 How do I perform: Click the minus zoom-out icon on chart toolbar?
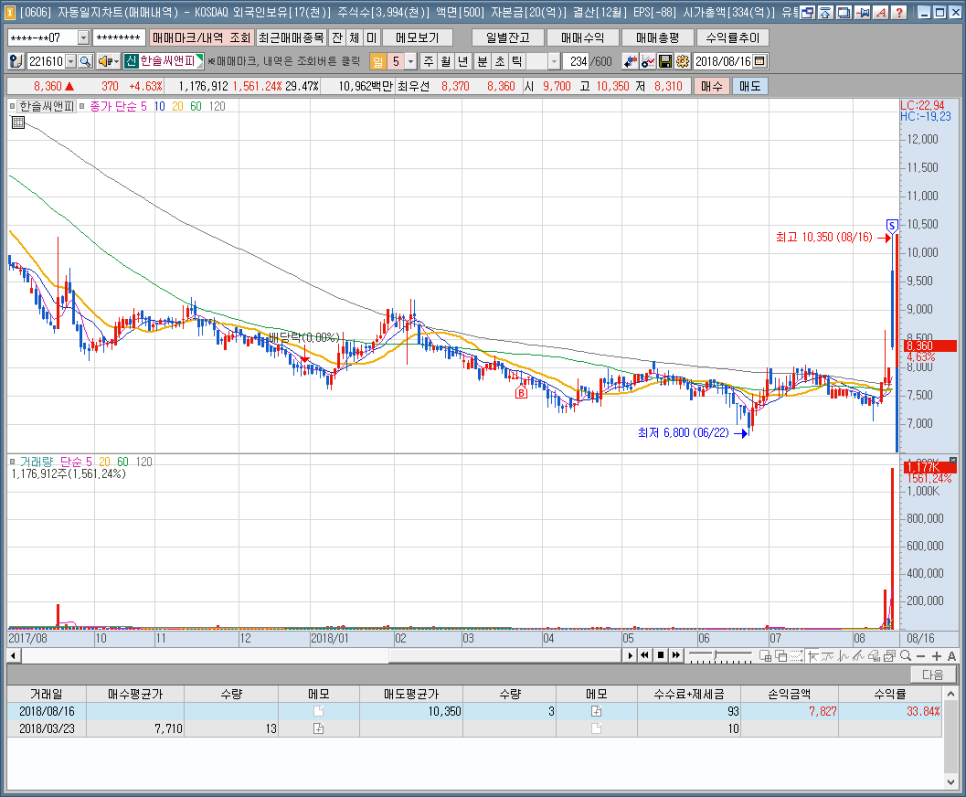[x=920, y=656]
